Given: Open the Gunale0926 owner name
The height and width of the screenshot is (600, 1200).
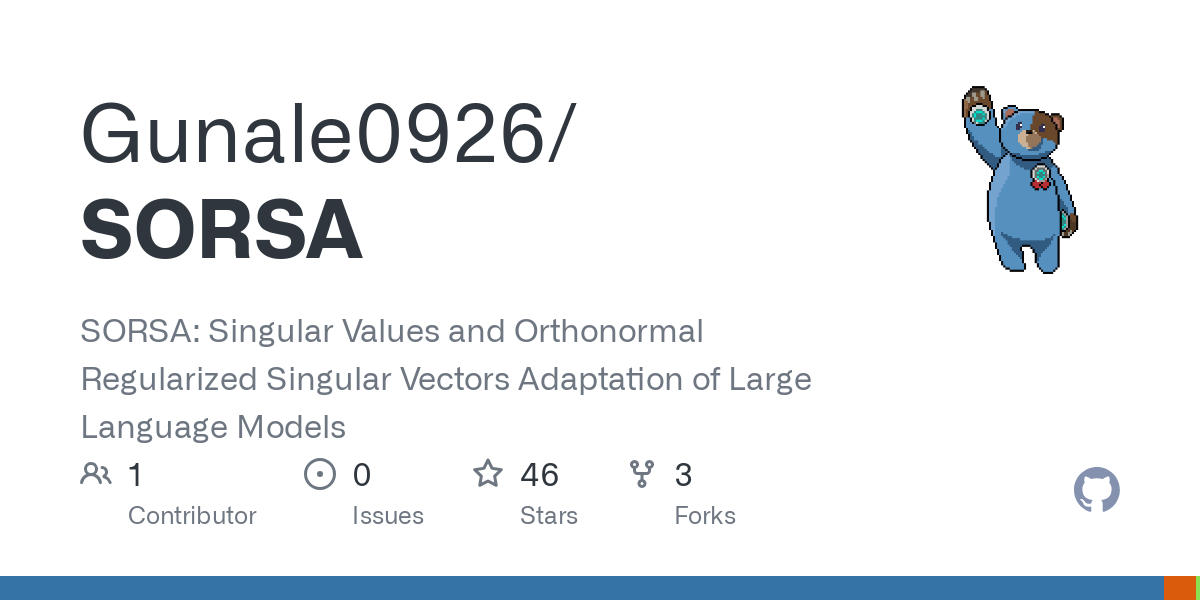Looking at the screenshot, I should [328, 134].
